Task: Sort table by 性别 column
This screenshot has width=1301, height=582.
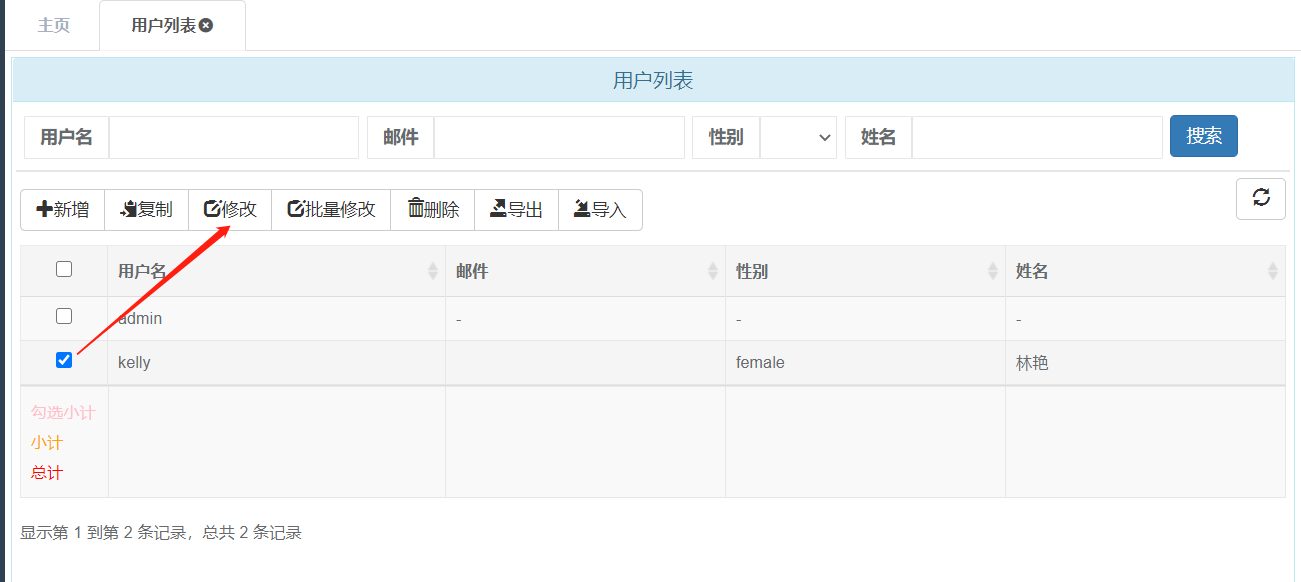Action: pos(866,271)
